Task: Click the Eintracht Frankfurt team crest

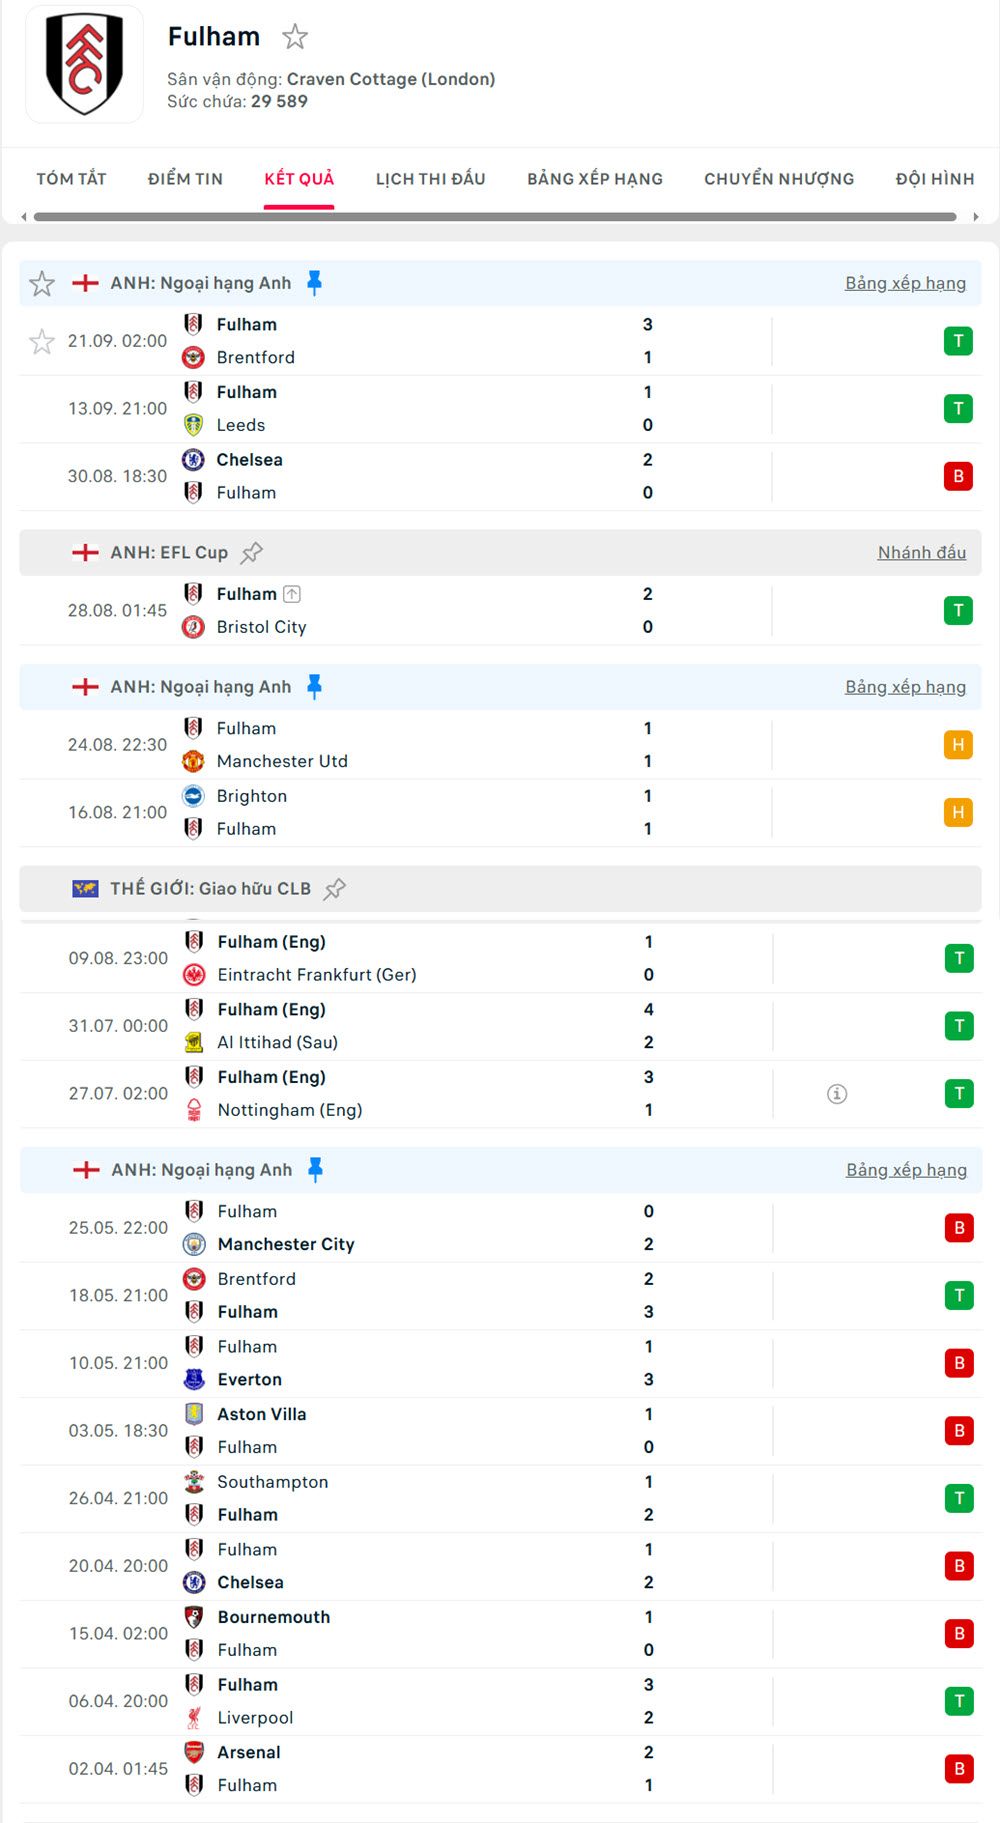Action: 195,975
